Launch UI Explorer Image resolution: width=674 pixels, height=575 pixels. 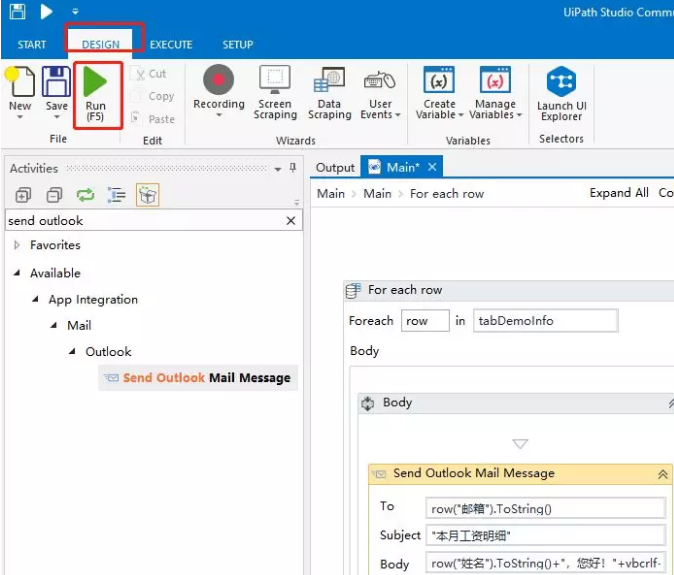tap(561, 94)
